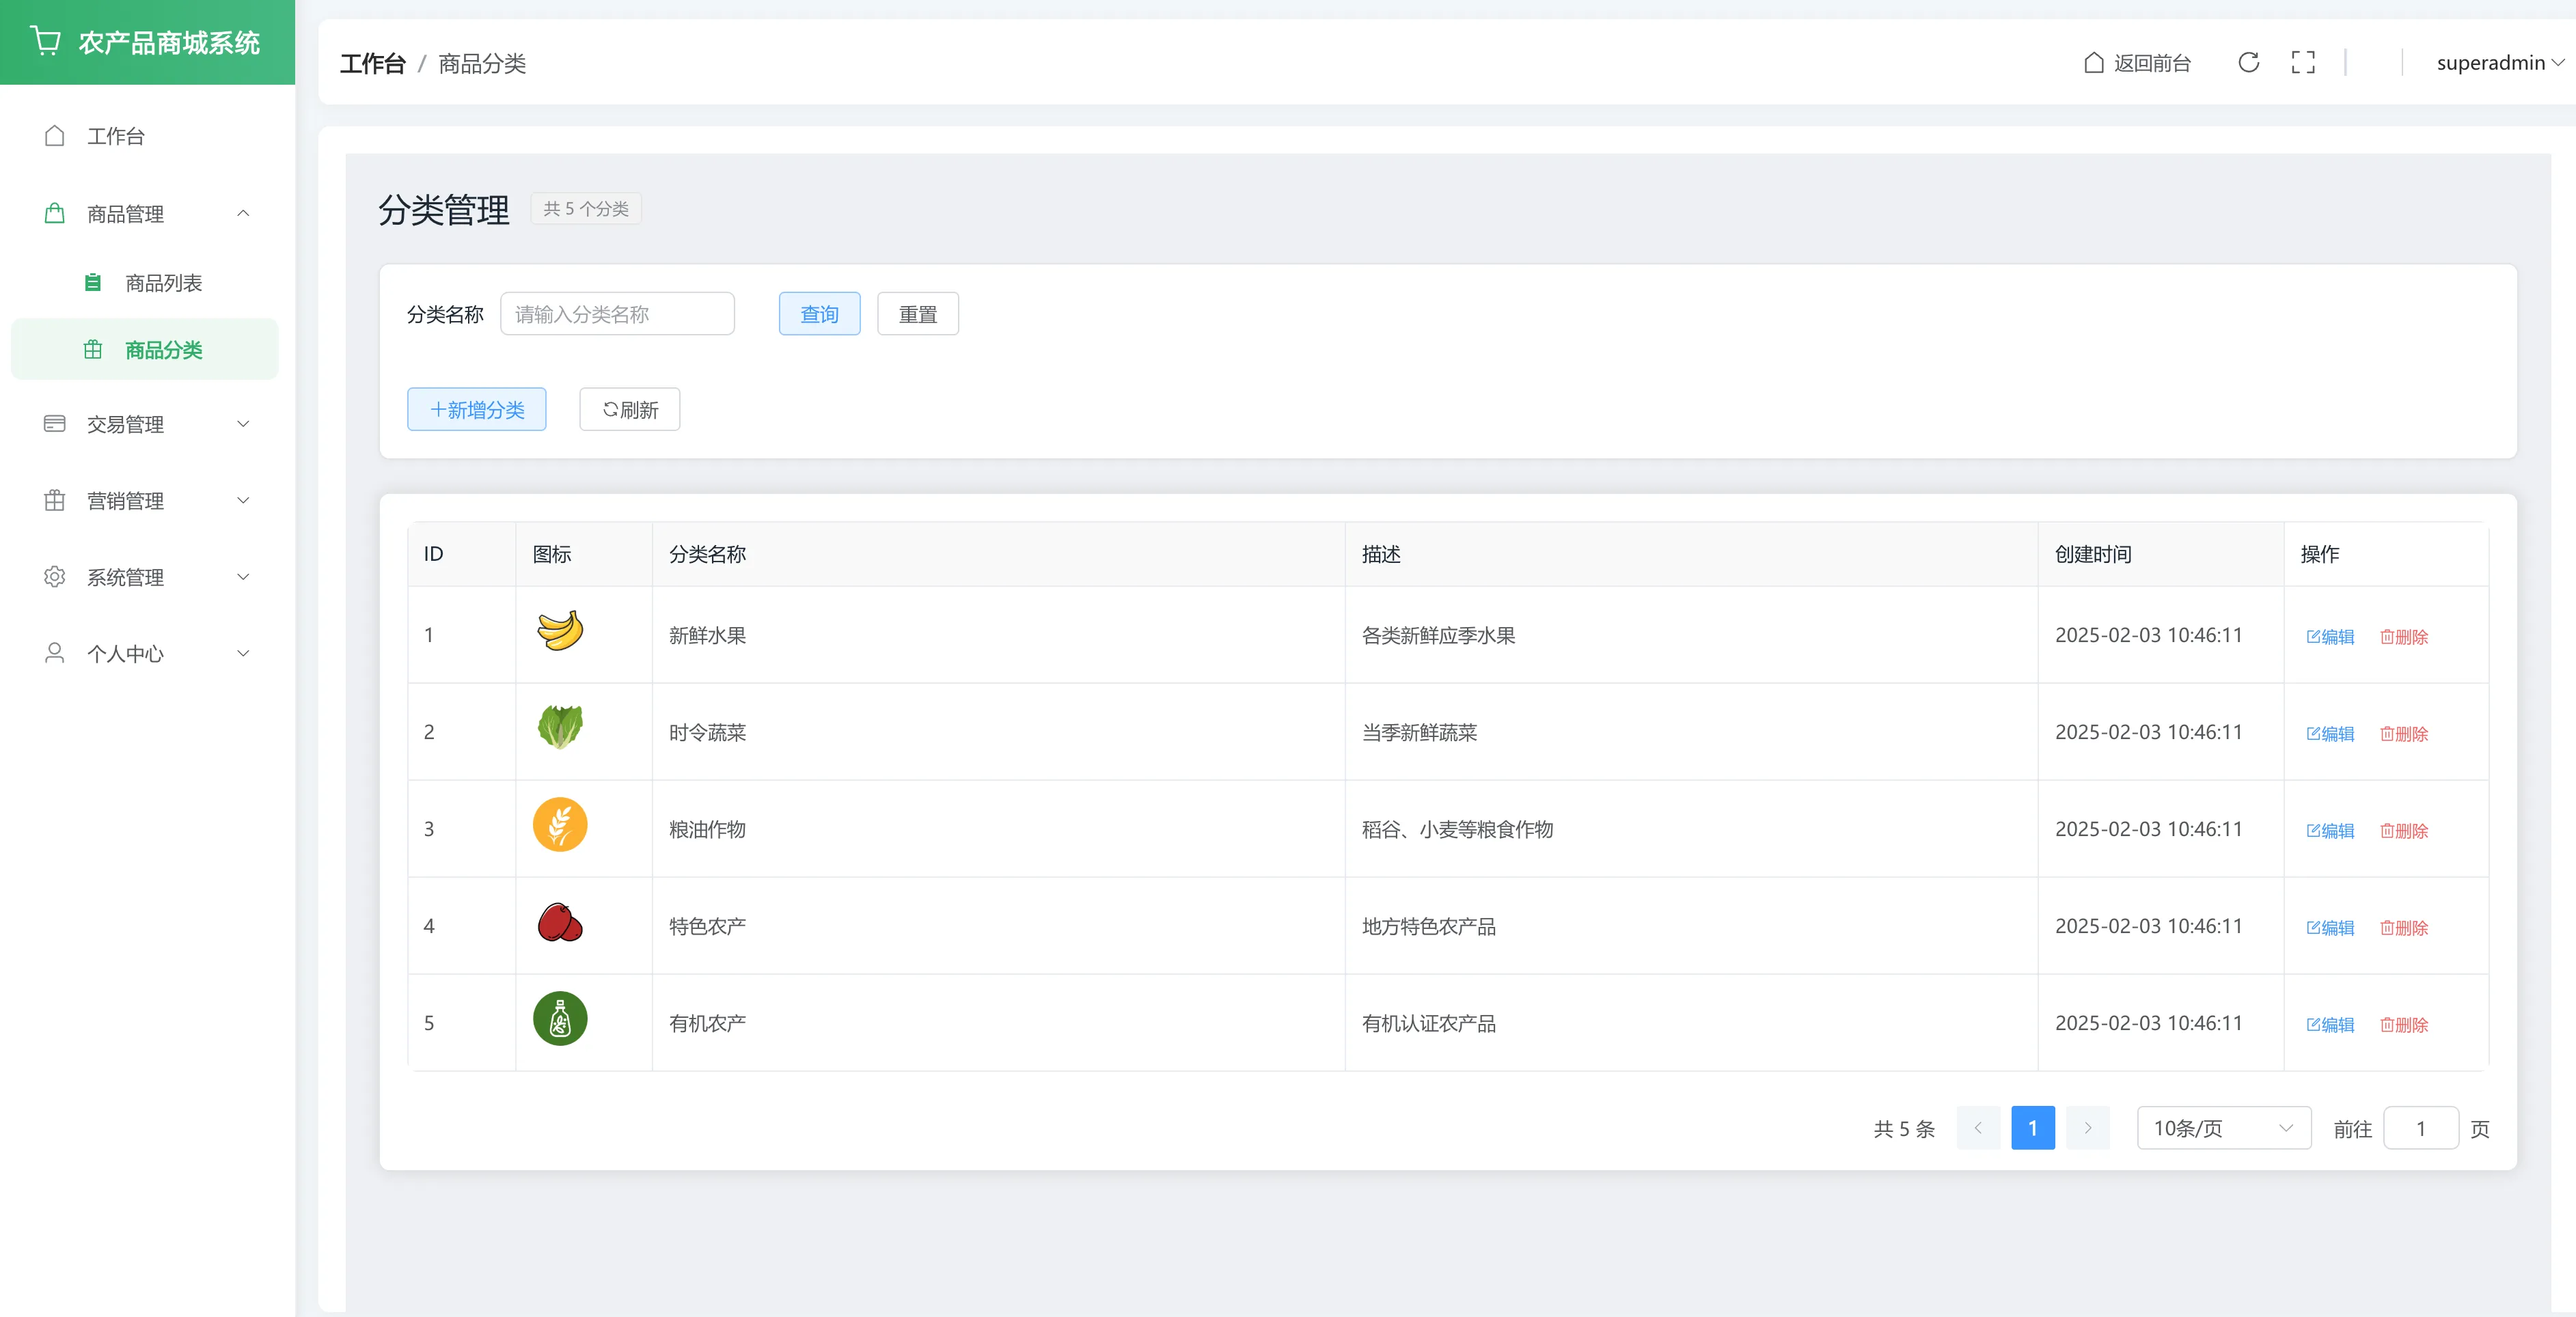The image size is (2576, 1317).
Task: Toggle fullscreen mode icon in header
Action: point(2302,63)
